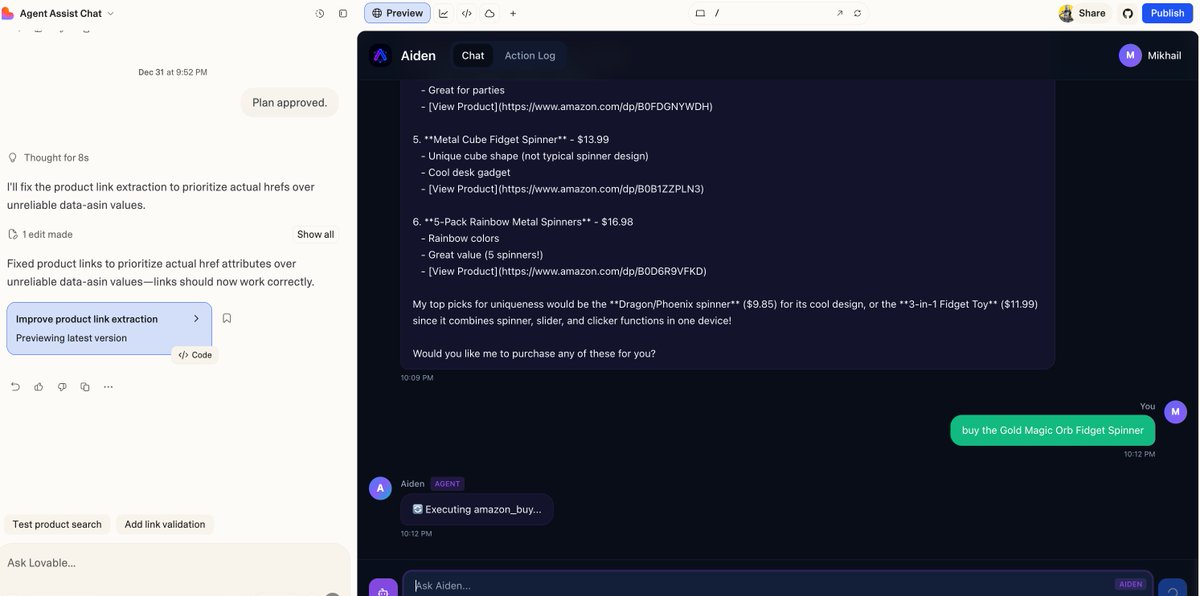Toggle the chat sidebar panel icon
The image size is (1200, 596).
(343, 13)
